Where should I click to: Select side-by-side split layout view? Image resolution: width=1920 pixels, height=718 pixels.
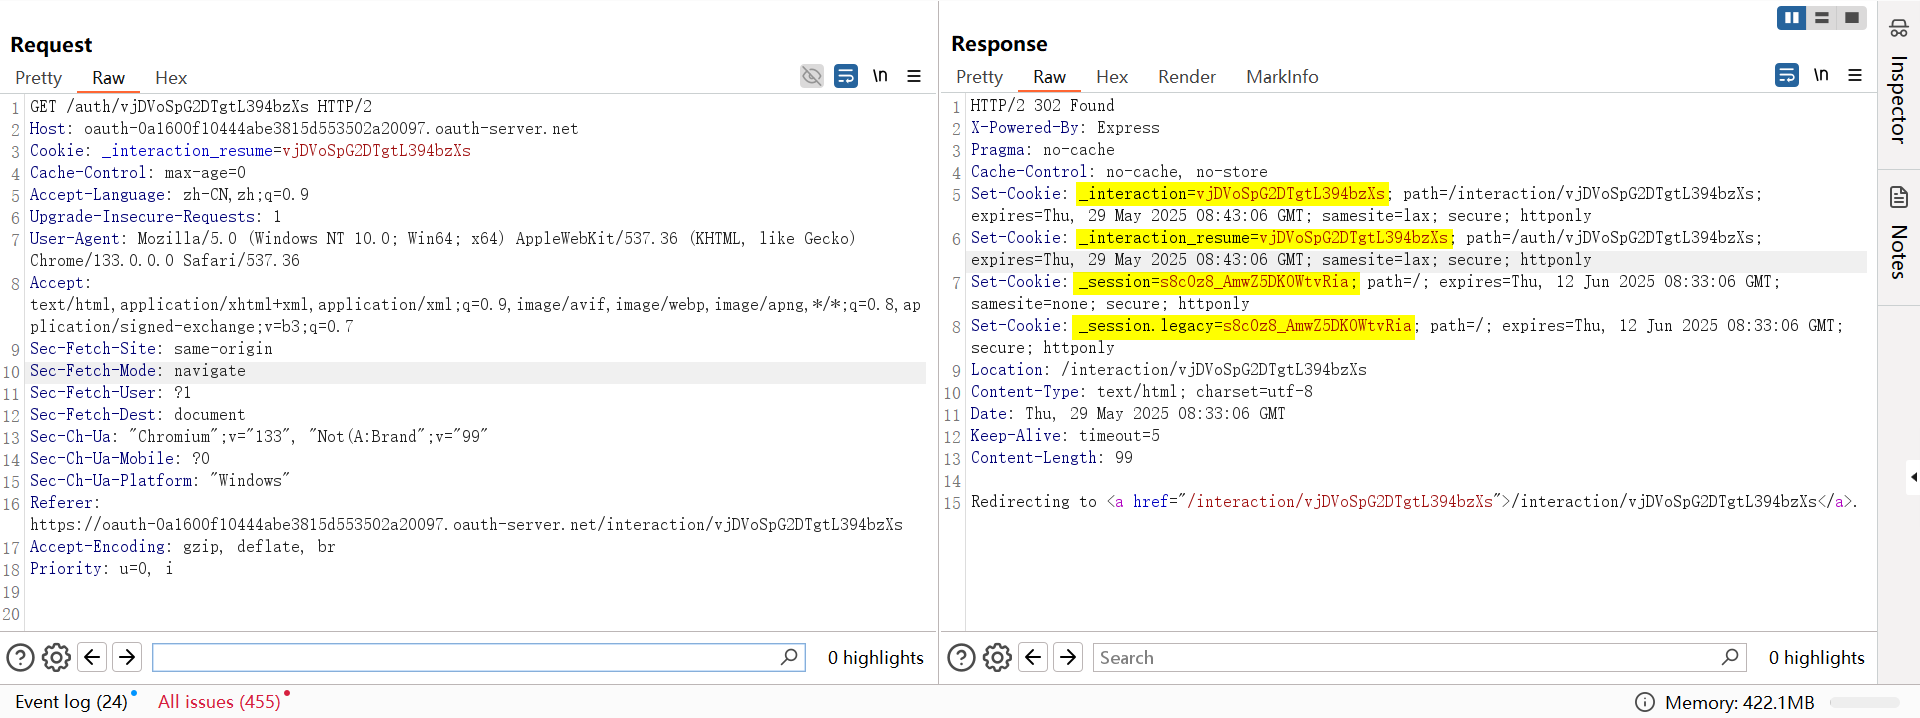coord(1792,18)
